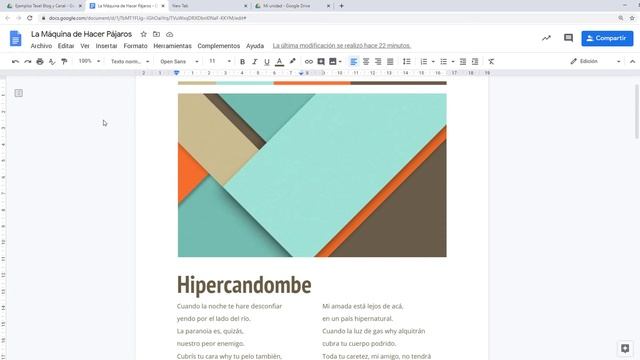Open the highlight color marker

[x=292, y=62]
